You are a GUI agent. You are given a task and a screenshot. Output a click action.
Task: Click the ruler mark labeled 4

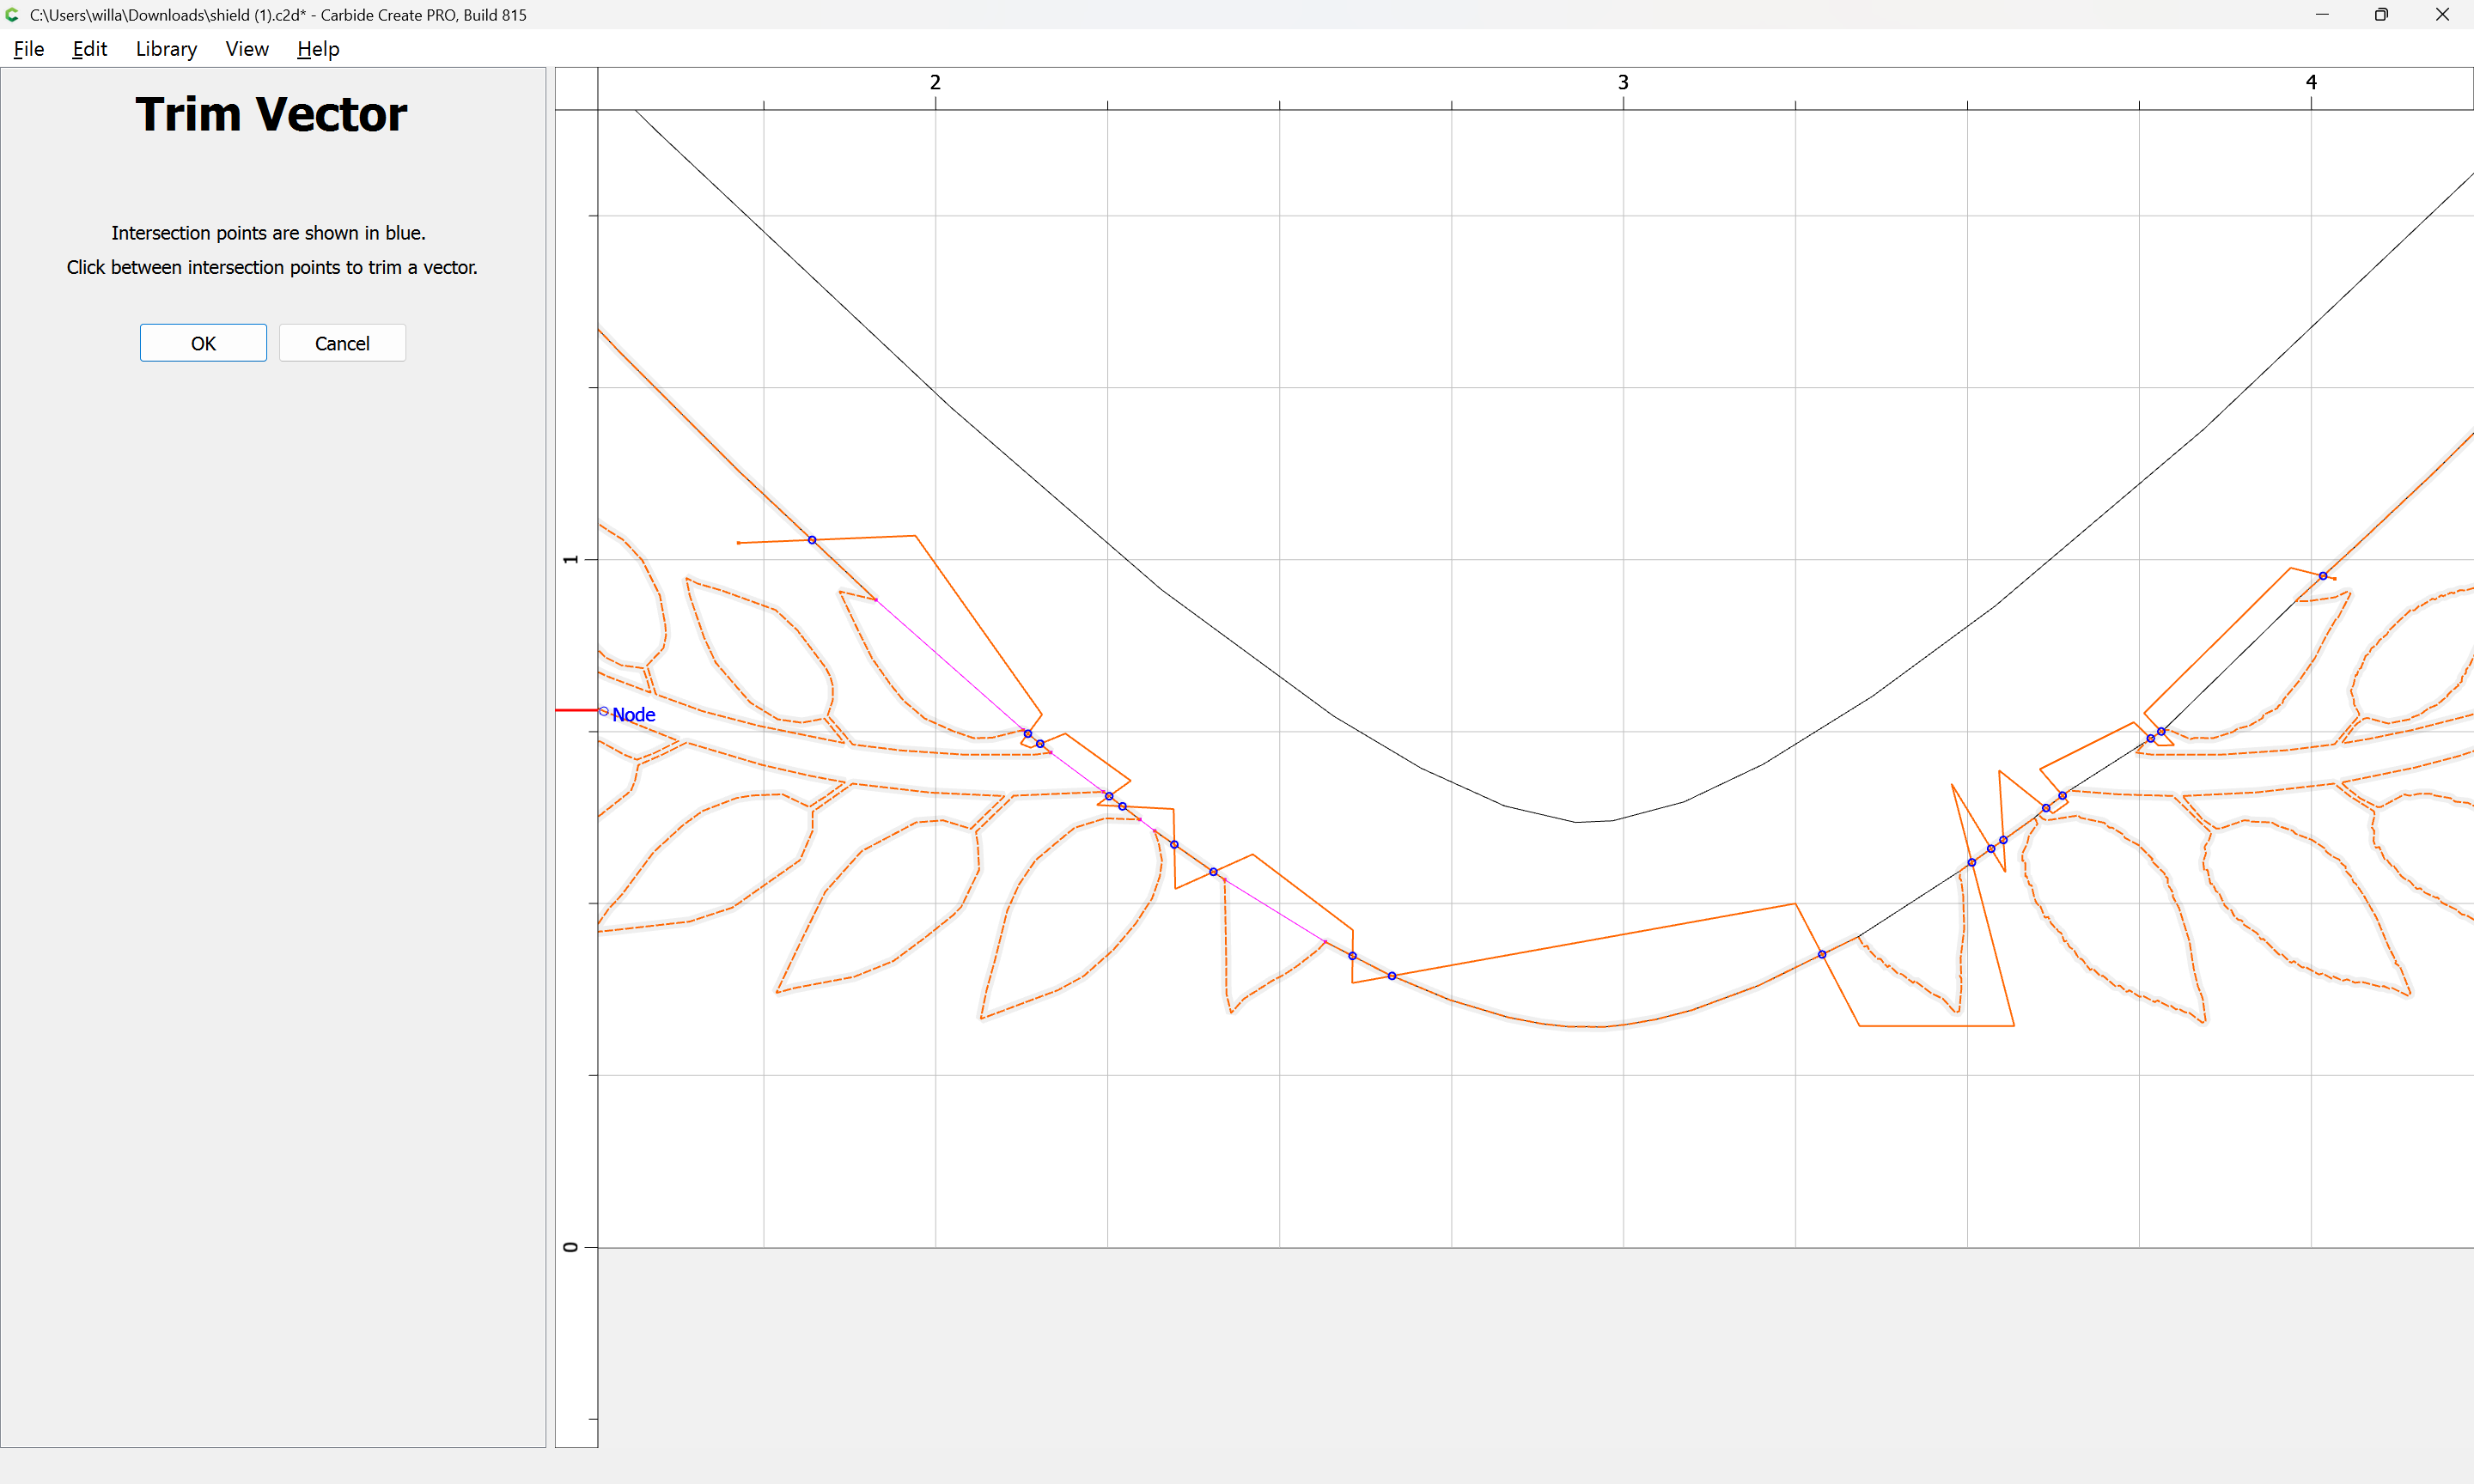coord(2311,82)
